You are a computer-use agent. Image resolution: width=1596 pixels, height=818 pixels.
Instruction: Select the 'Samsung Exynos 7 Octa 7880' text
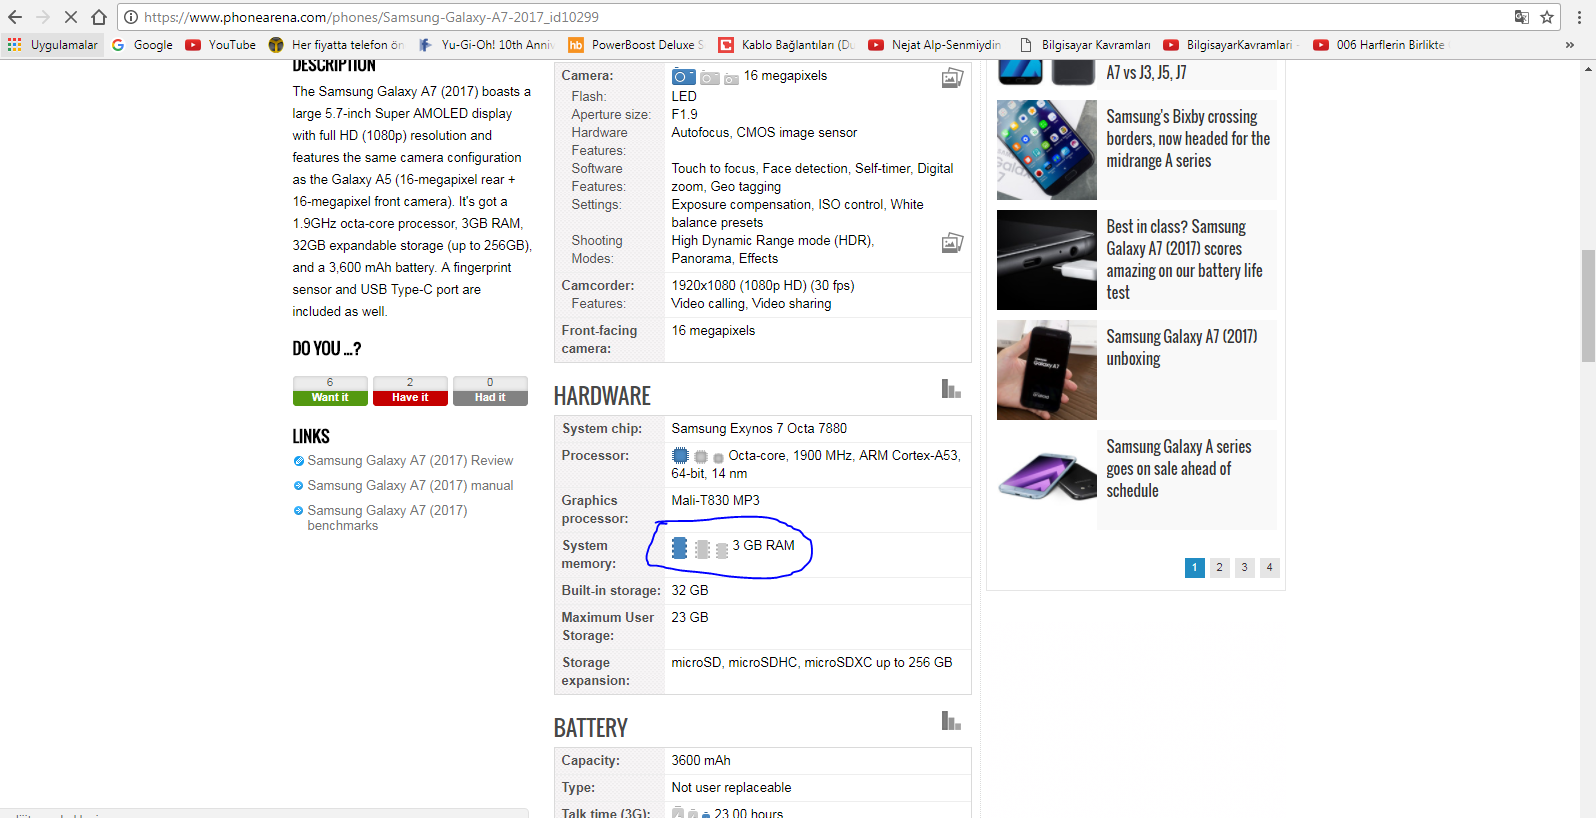click(x=759, y=429)
